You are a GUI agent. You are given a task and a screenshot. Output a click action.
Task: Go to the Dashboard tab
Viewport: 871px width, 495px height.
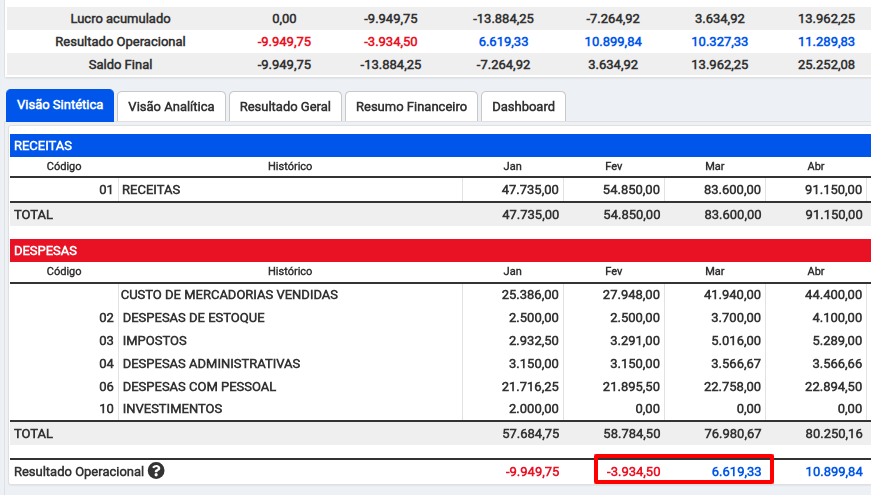click(x=523, y=107)
